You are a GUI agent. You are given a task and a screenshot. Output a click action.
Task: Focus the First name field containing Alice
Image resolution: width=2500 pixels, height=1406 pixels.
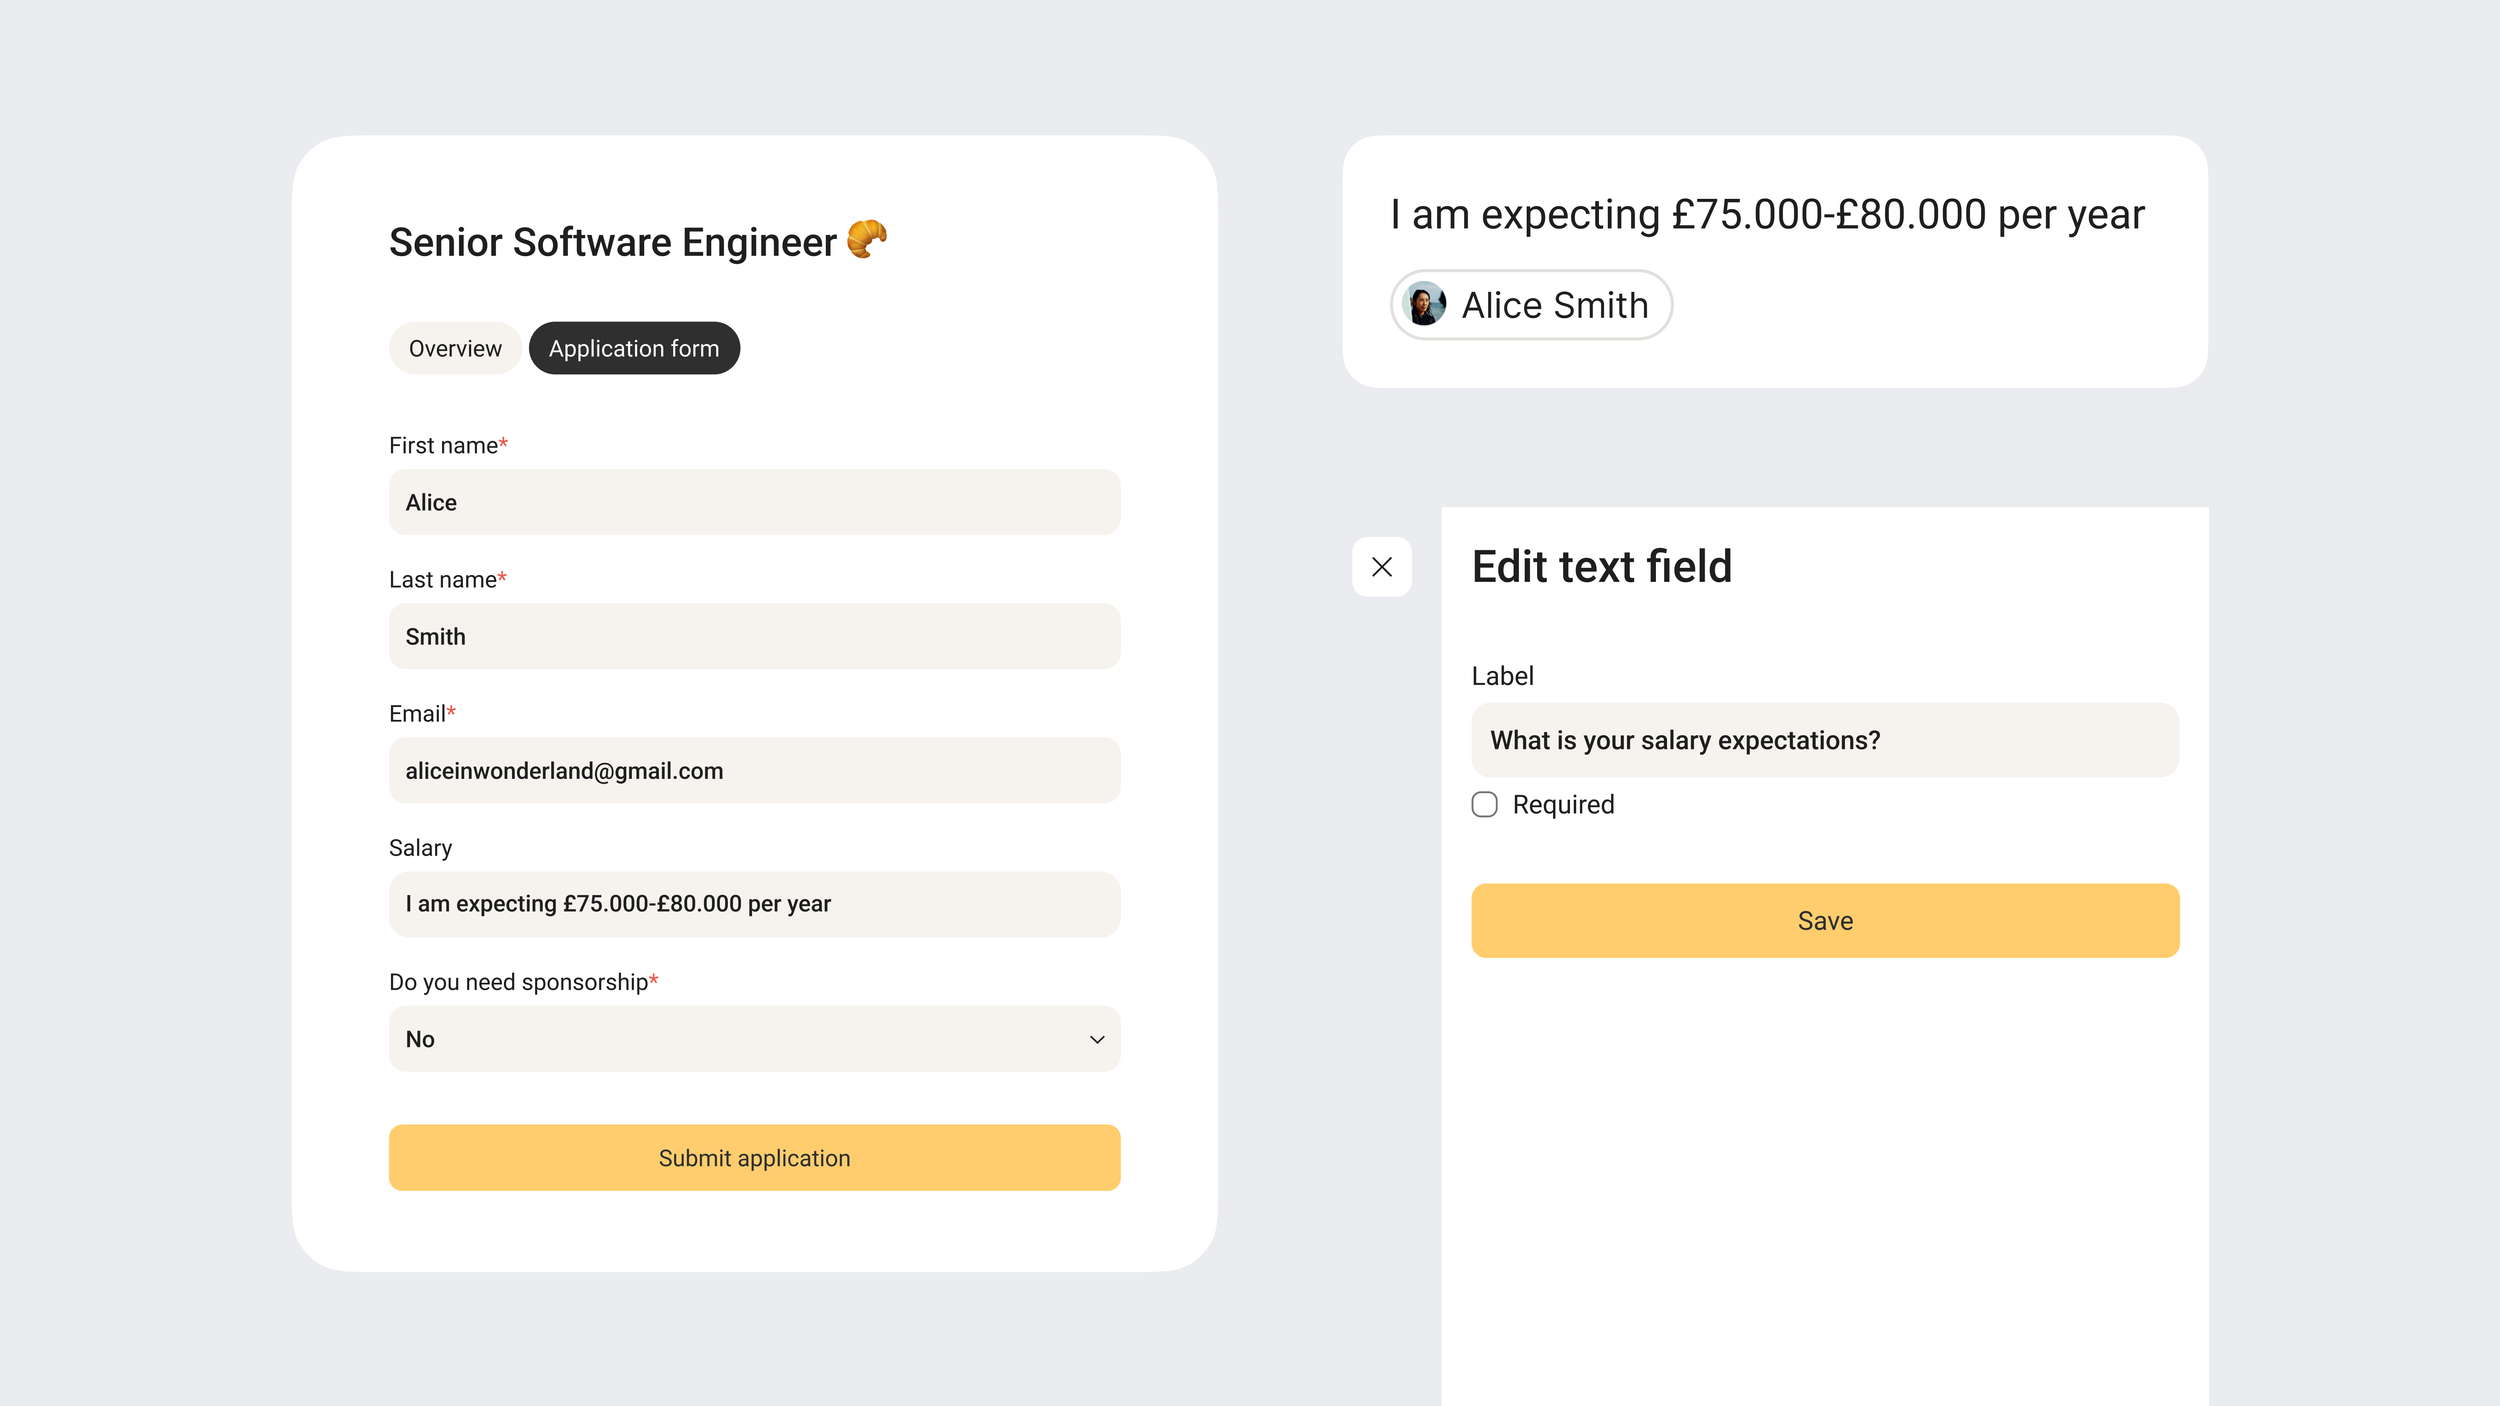pyautogui.click(x=755, y=502)
